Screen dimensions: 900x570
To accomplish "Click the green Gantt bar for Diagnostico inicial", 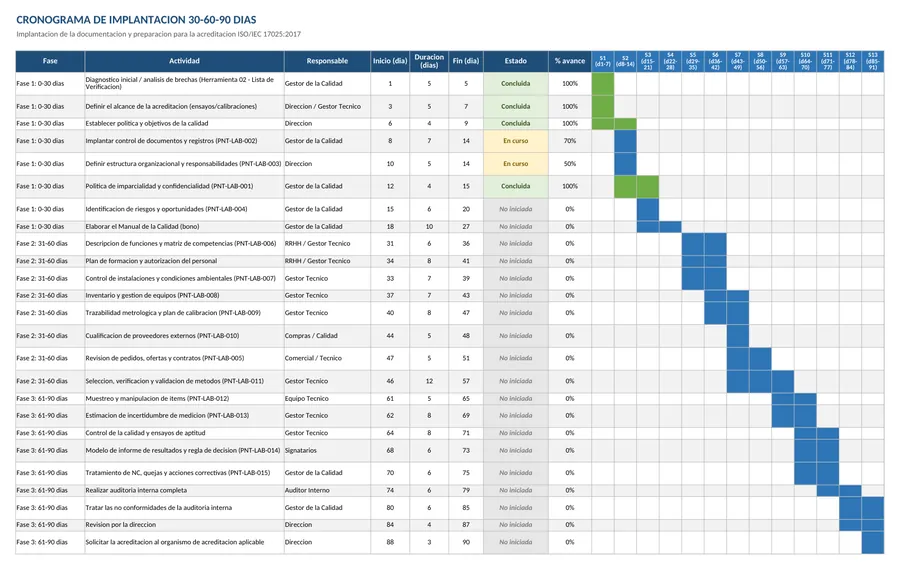I will 603,84.
